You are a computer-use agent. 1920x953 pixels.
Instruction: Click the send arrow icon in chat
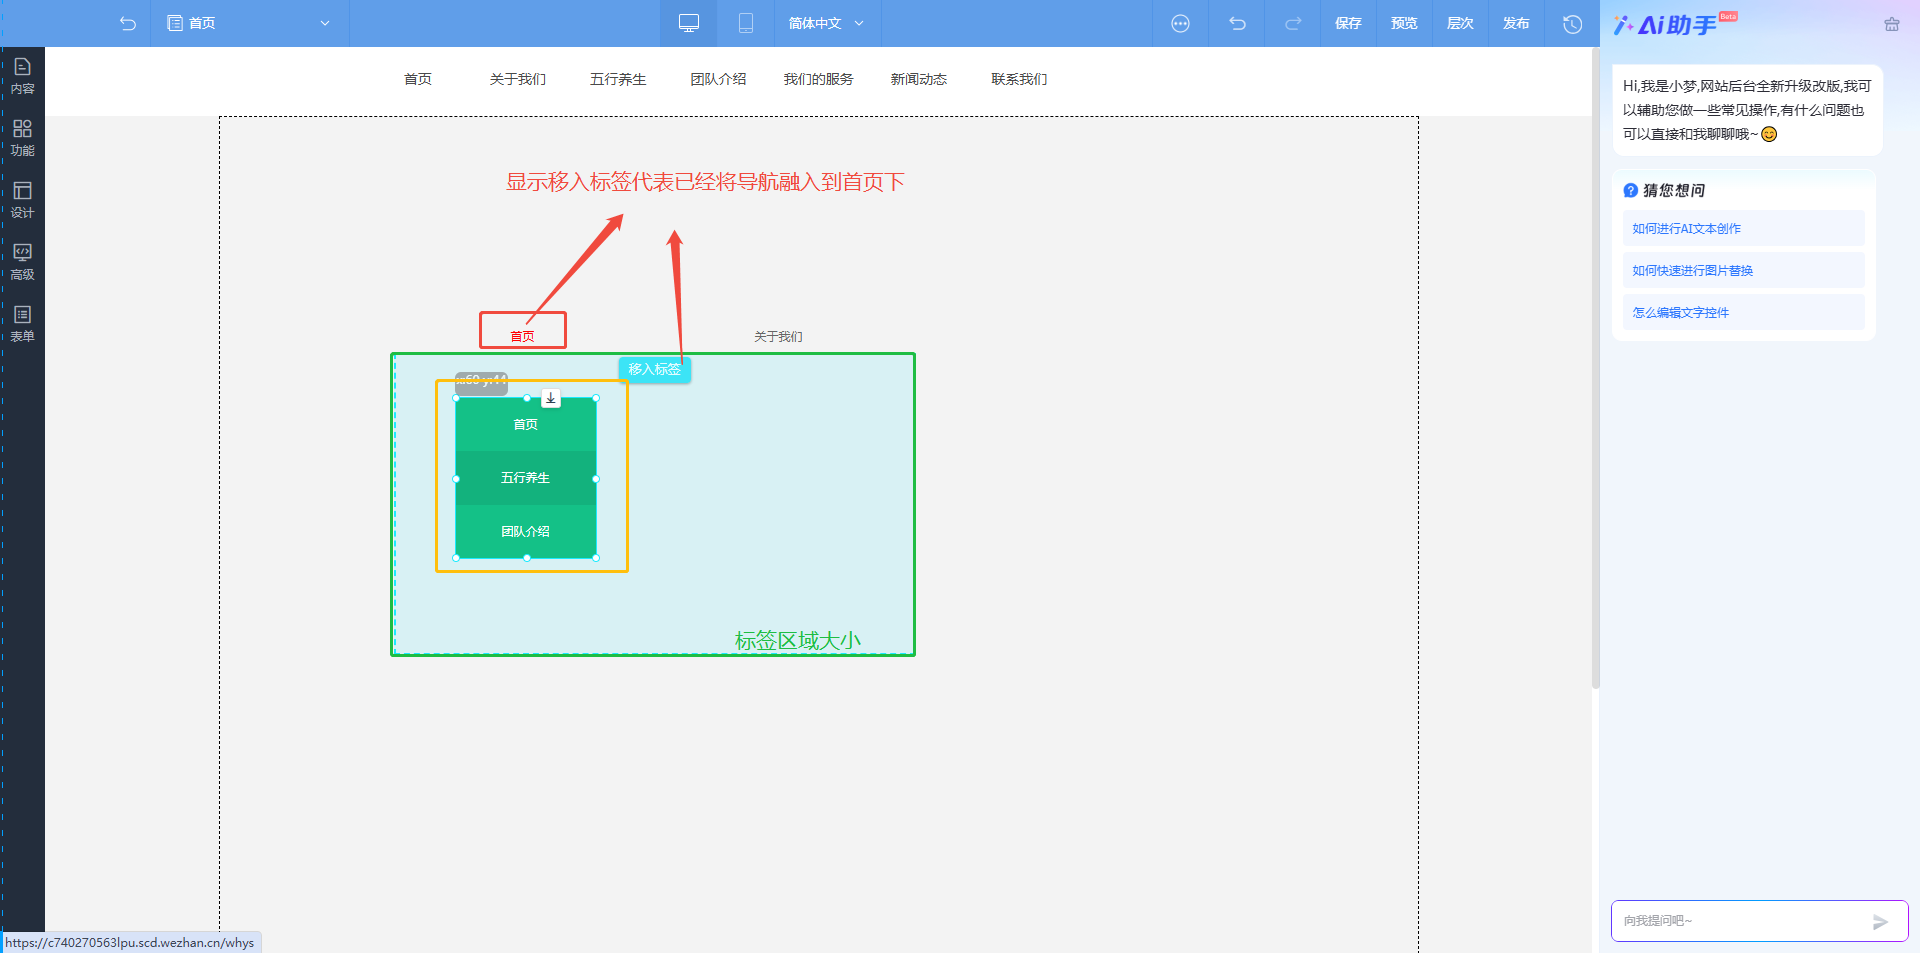click(x=1880, y=922)
